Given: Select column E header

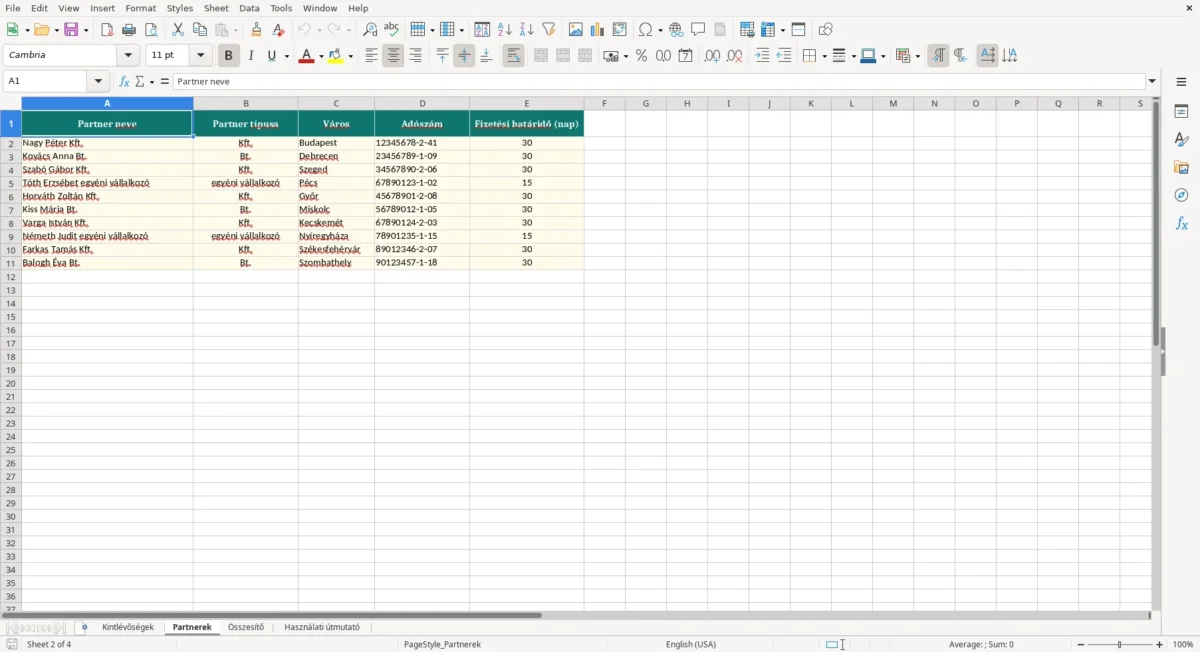Looking at the screenshot, I should click(527, 103).
